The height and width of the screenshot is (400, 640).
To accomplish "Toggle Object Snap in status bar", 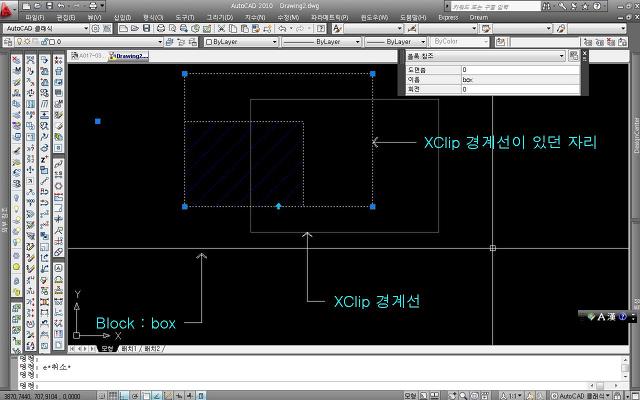I will 146,396.
